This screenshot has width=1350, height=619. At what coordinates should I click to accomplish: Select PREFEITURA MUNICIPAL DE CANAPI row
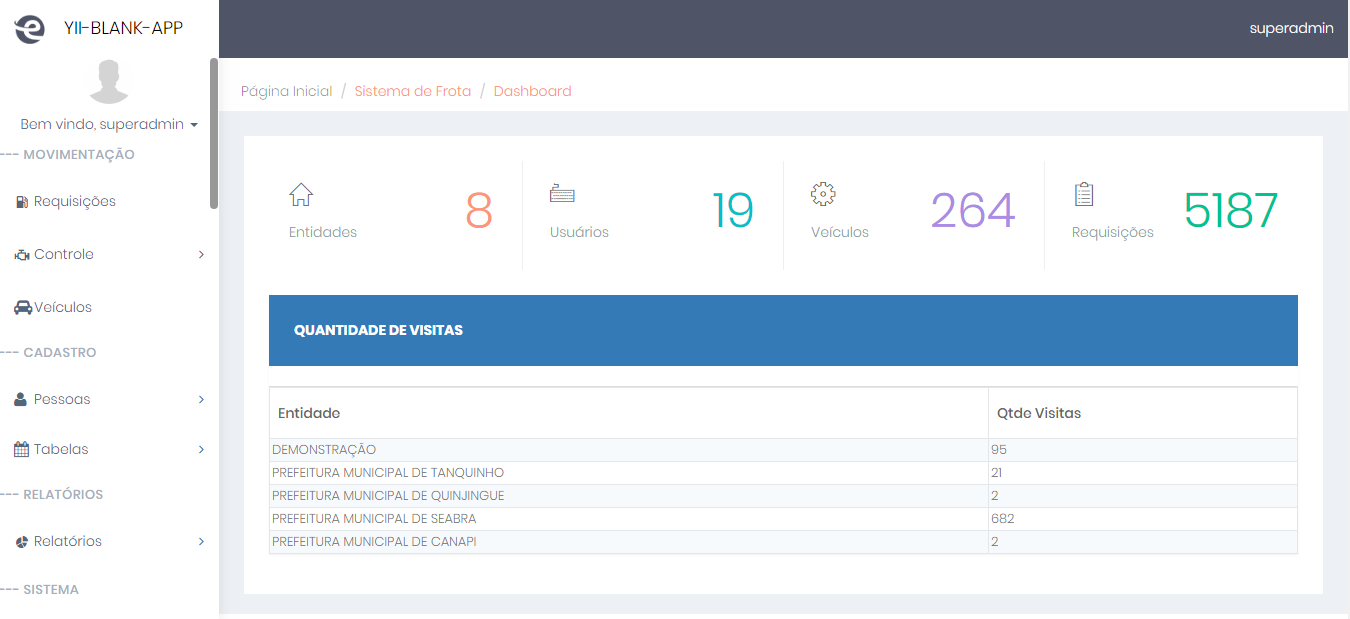tap(783, 542)
